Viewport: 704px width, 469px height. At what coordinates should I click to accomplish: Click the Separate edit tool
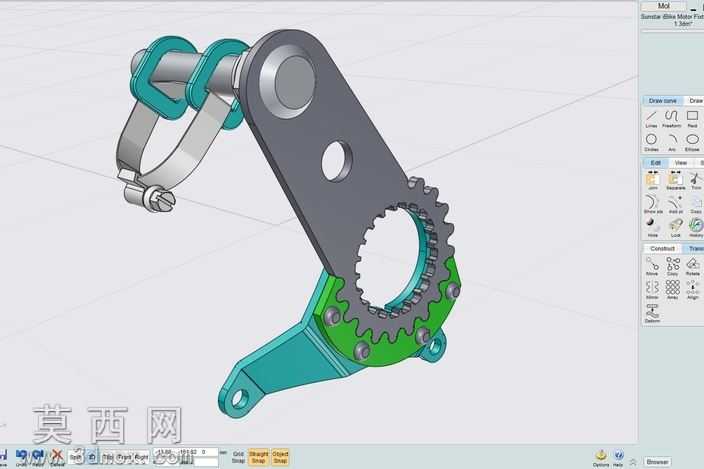coord(675,181)
